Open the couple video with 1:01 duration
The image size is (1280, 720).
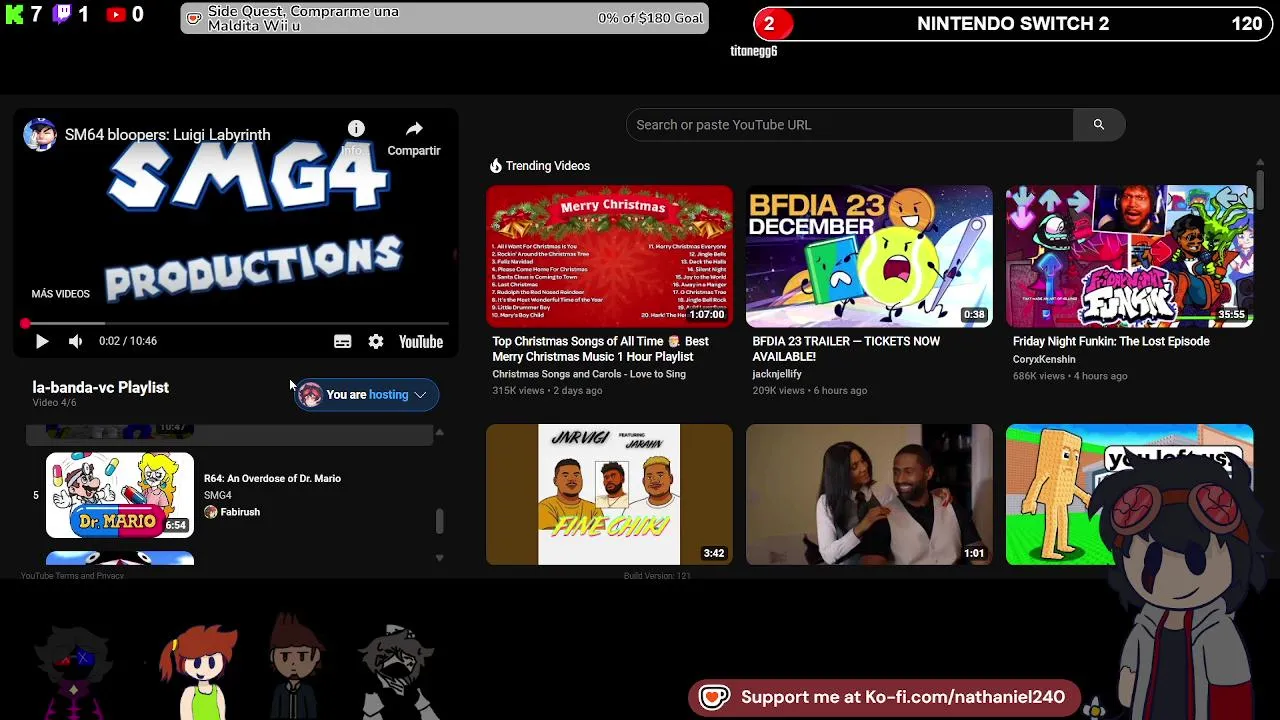869,494
